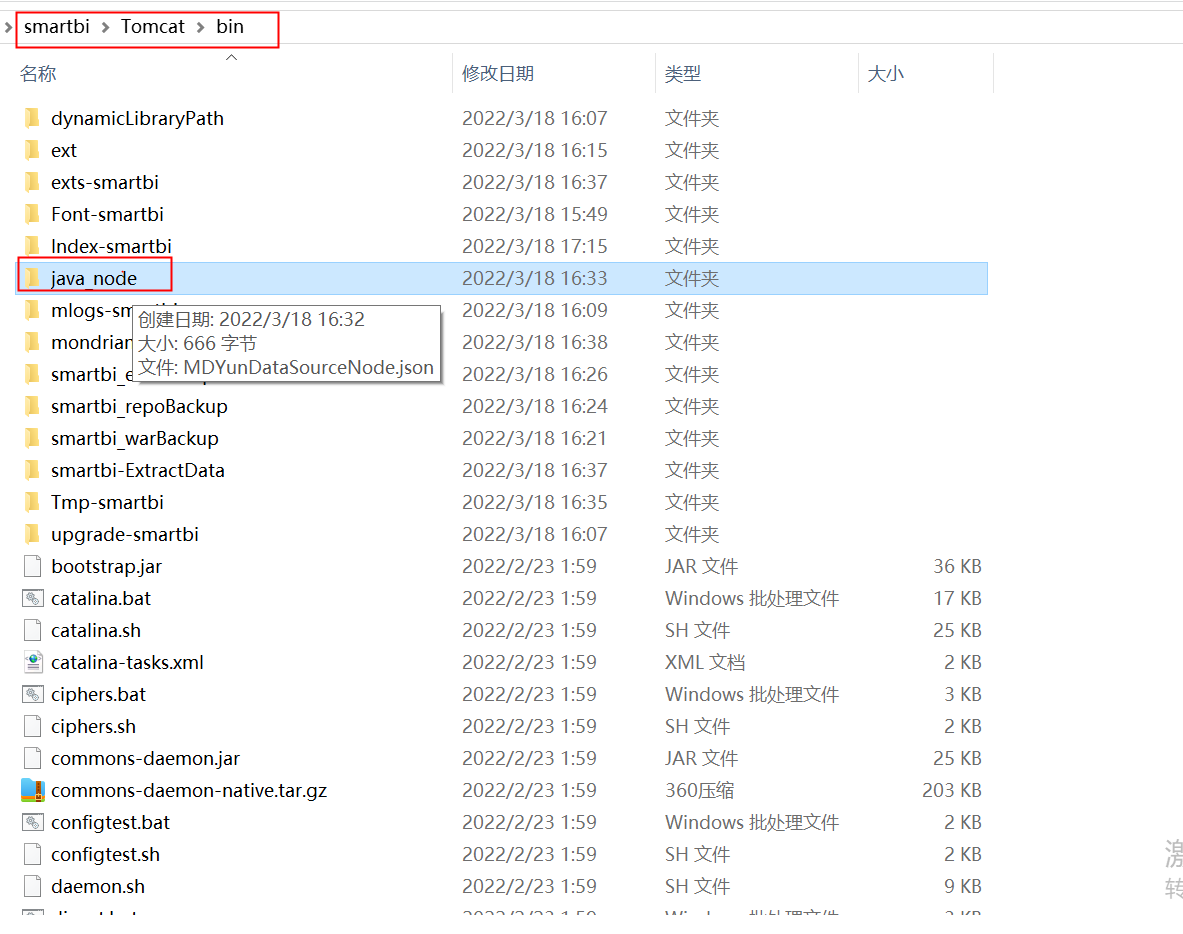Click the 360压缩 file type cell

click(x=699, y=791)
